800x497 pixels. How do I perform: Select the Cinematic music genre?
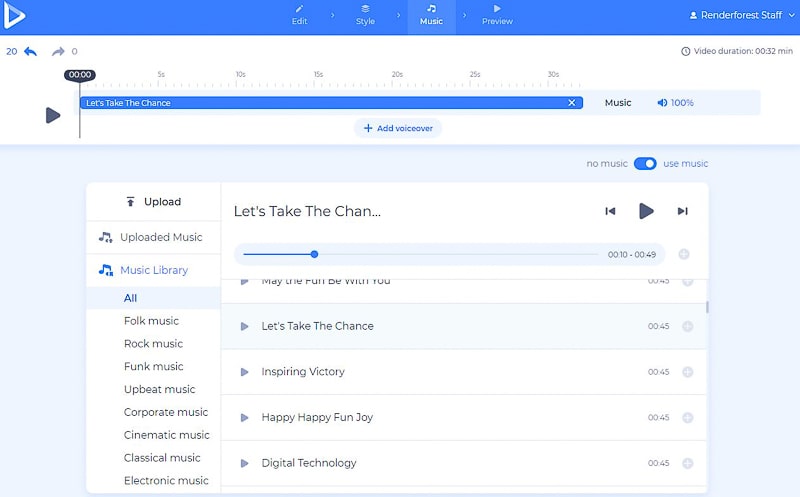click(x=166, y=435)
